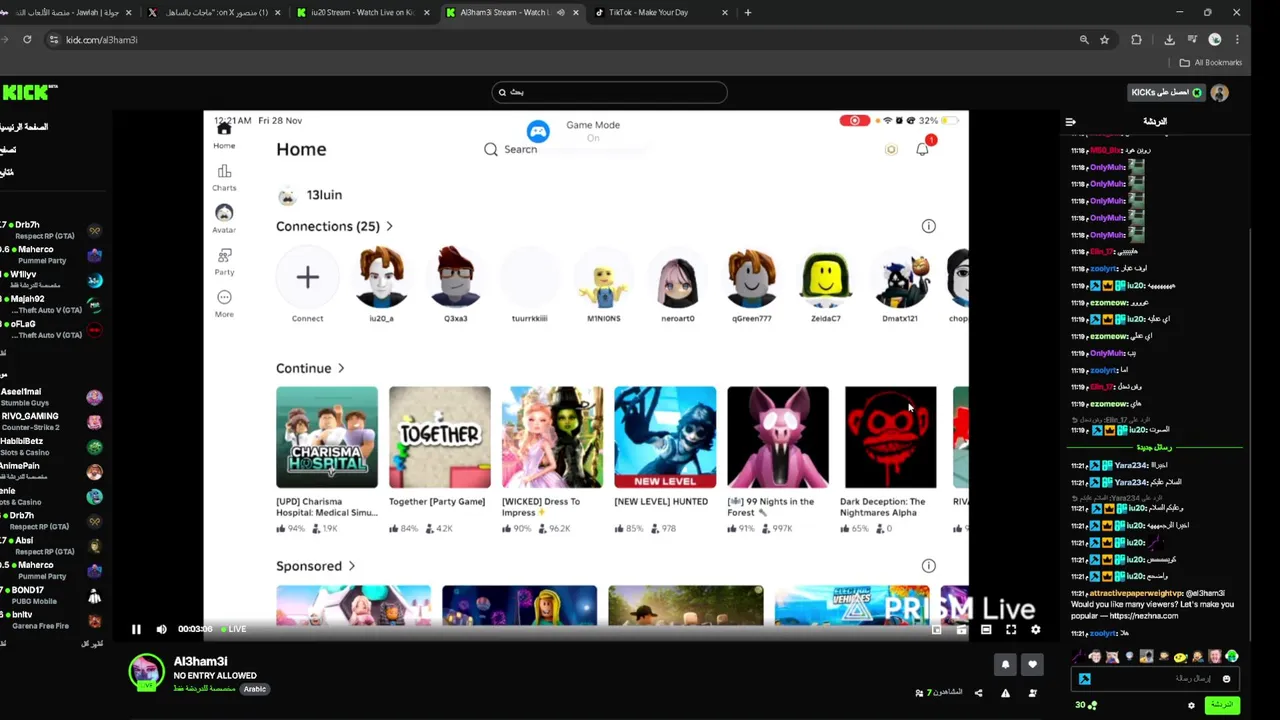The width and height of the screenshot is (1280, 720).
Task: Open the emoji picker in chat input
Action: 1226,679
